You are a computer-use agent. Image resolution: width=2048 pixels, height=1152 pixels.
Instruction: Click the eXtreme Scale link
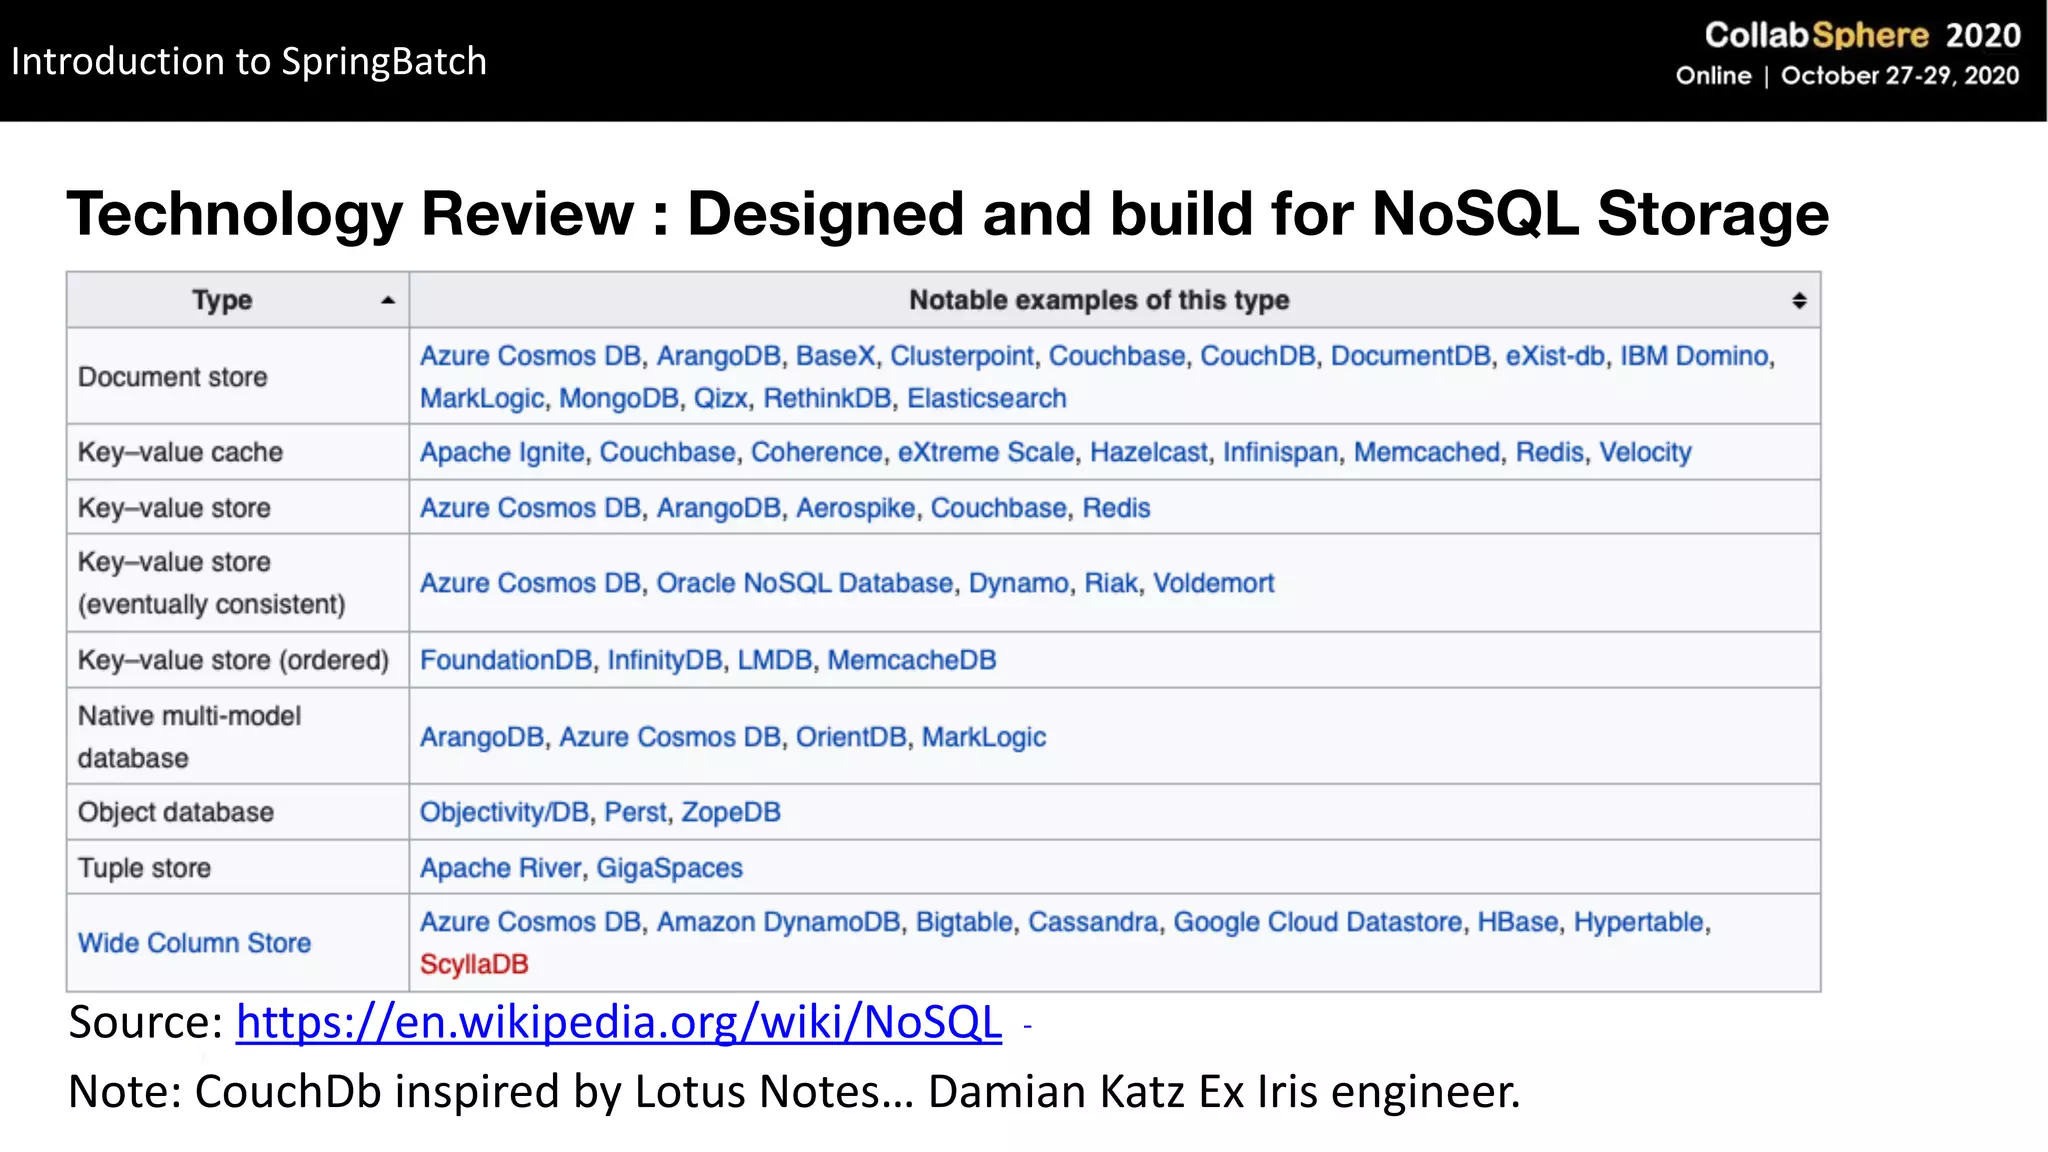coord(986,452)
